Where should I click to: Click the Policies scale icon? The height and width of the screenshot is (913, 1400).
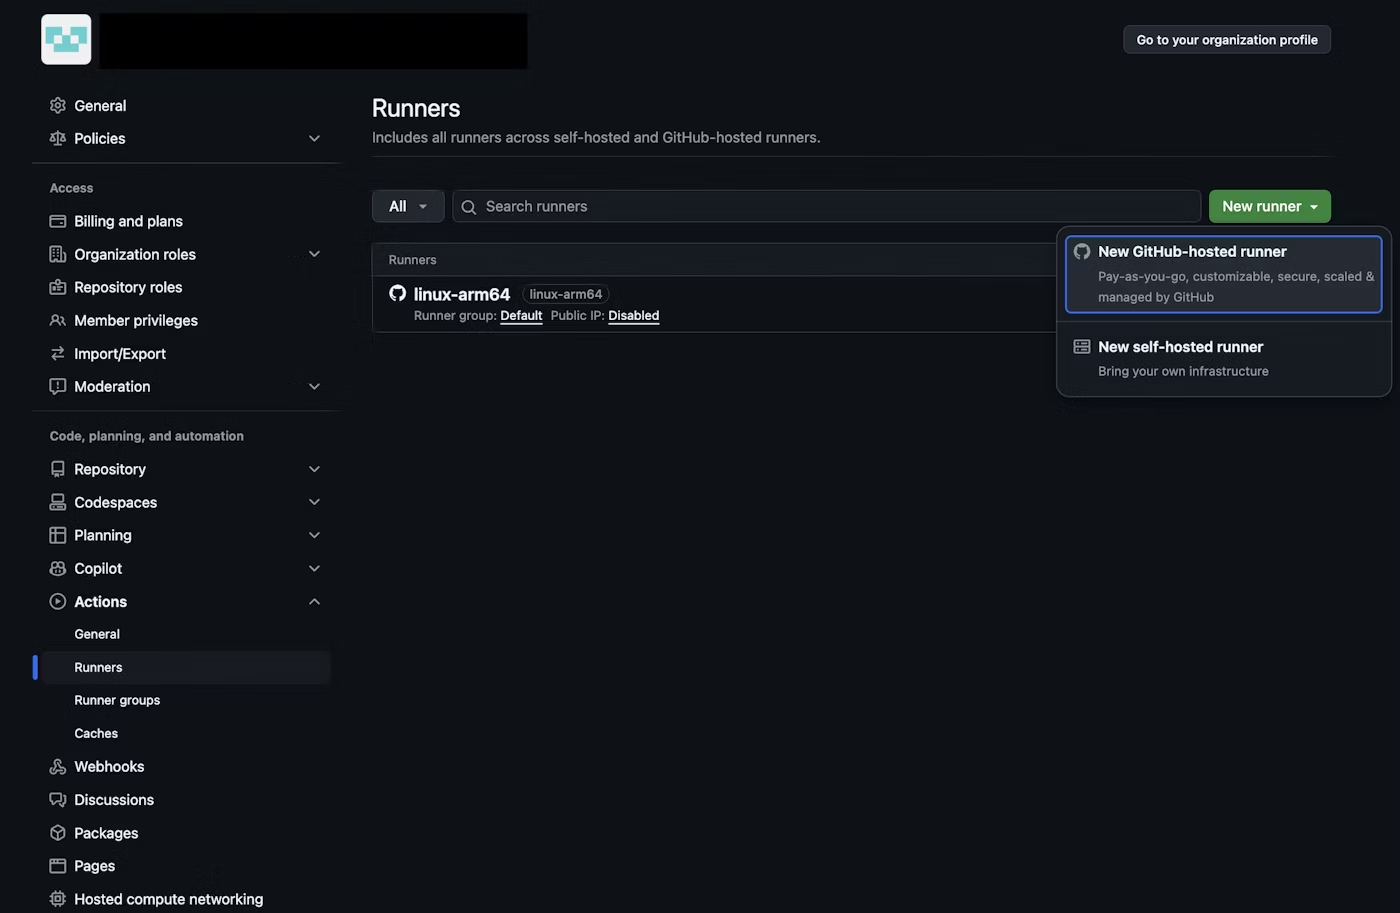click(58, 138)
